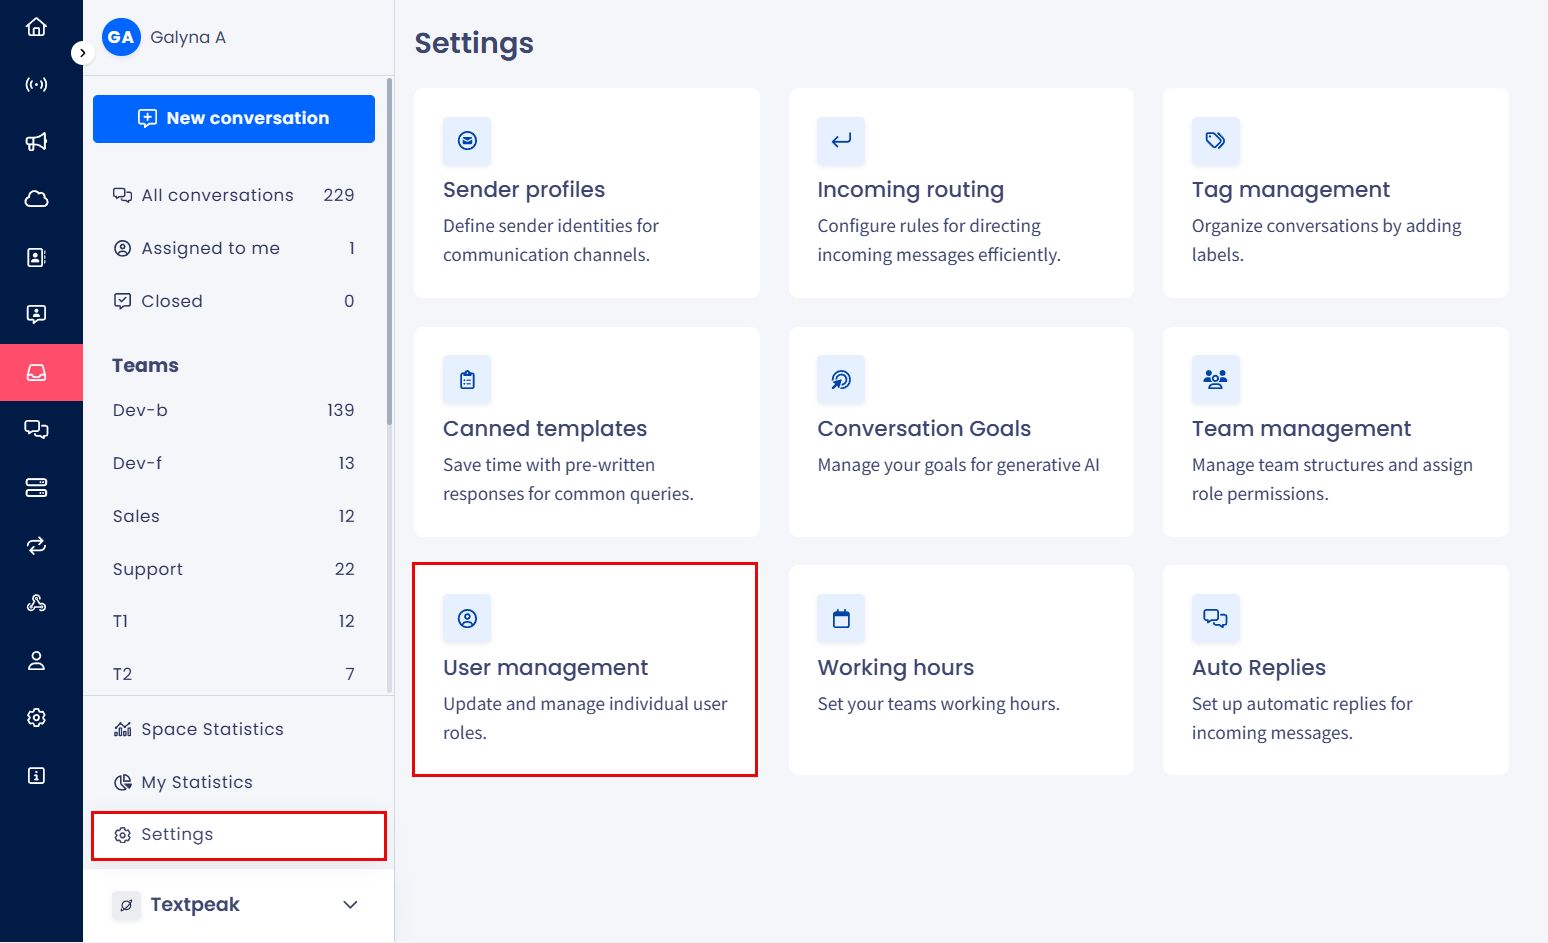The width and height of the screenshot is (1548, 943).
Task: Select Settings in the sidebar
Action: tap(238, 835)
